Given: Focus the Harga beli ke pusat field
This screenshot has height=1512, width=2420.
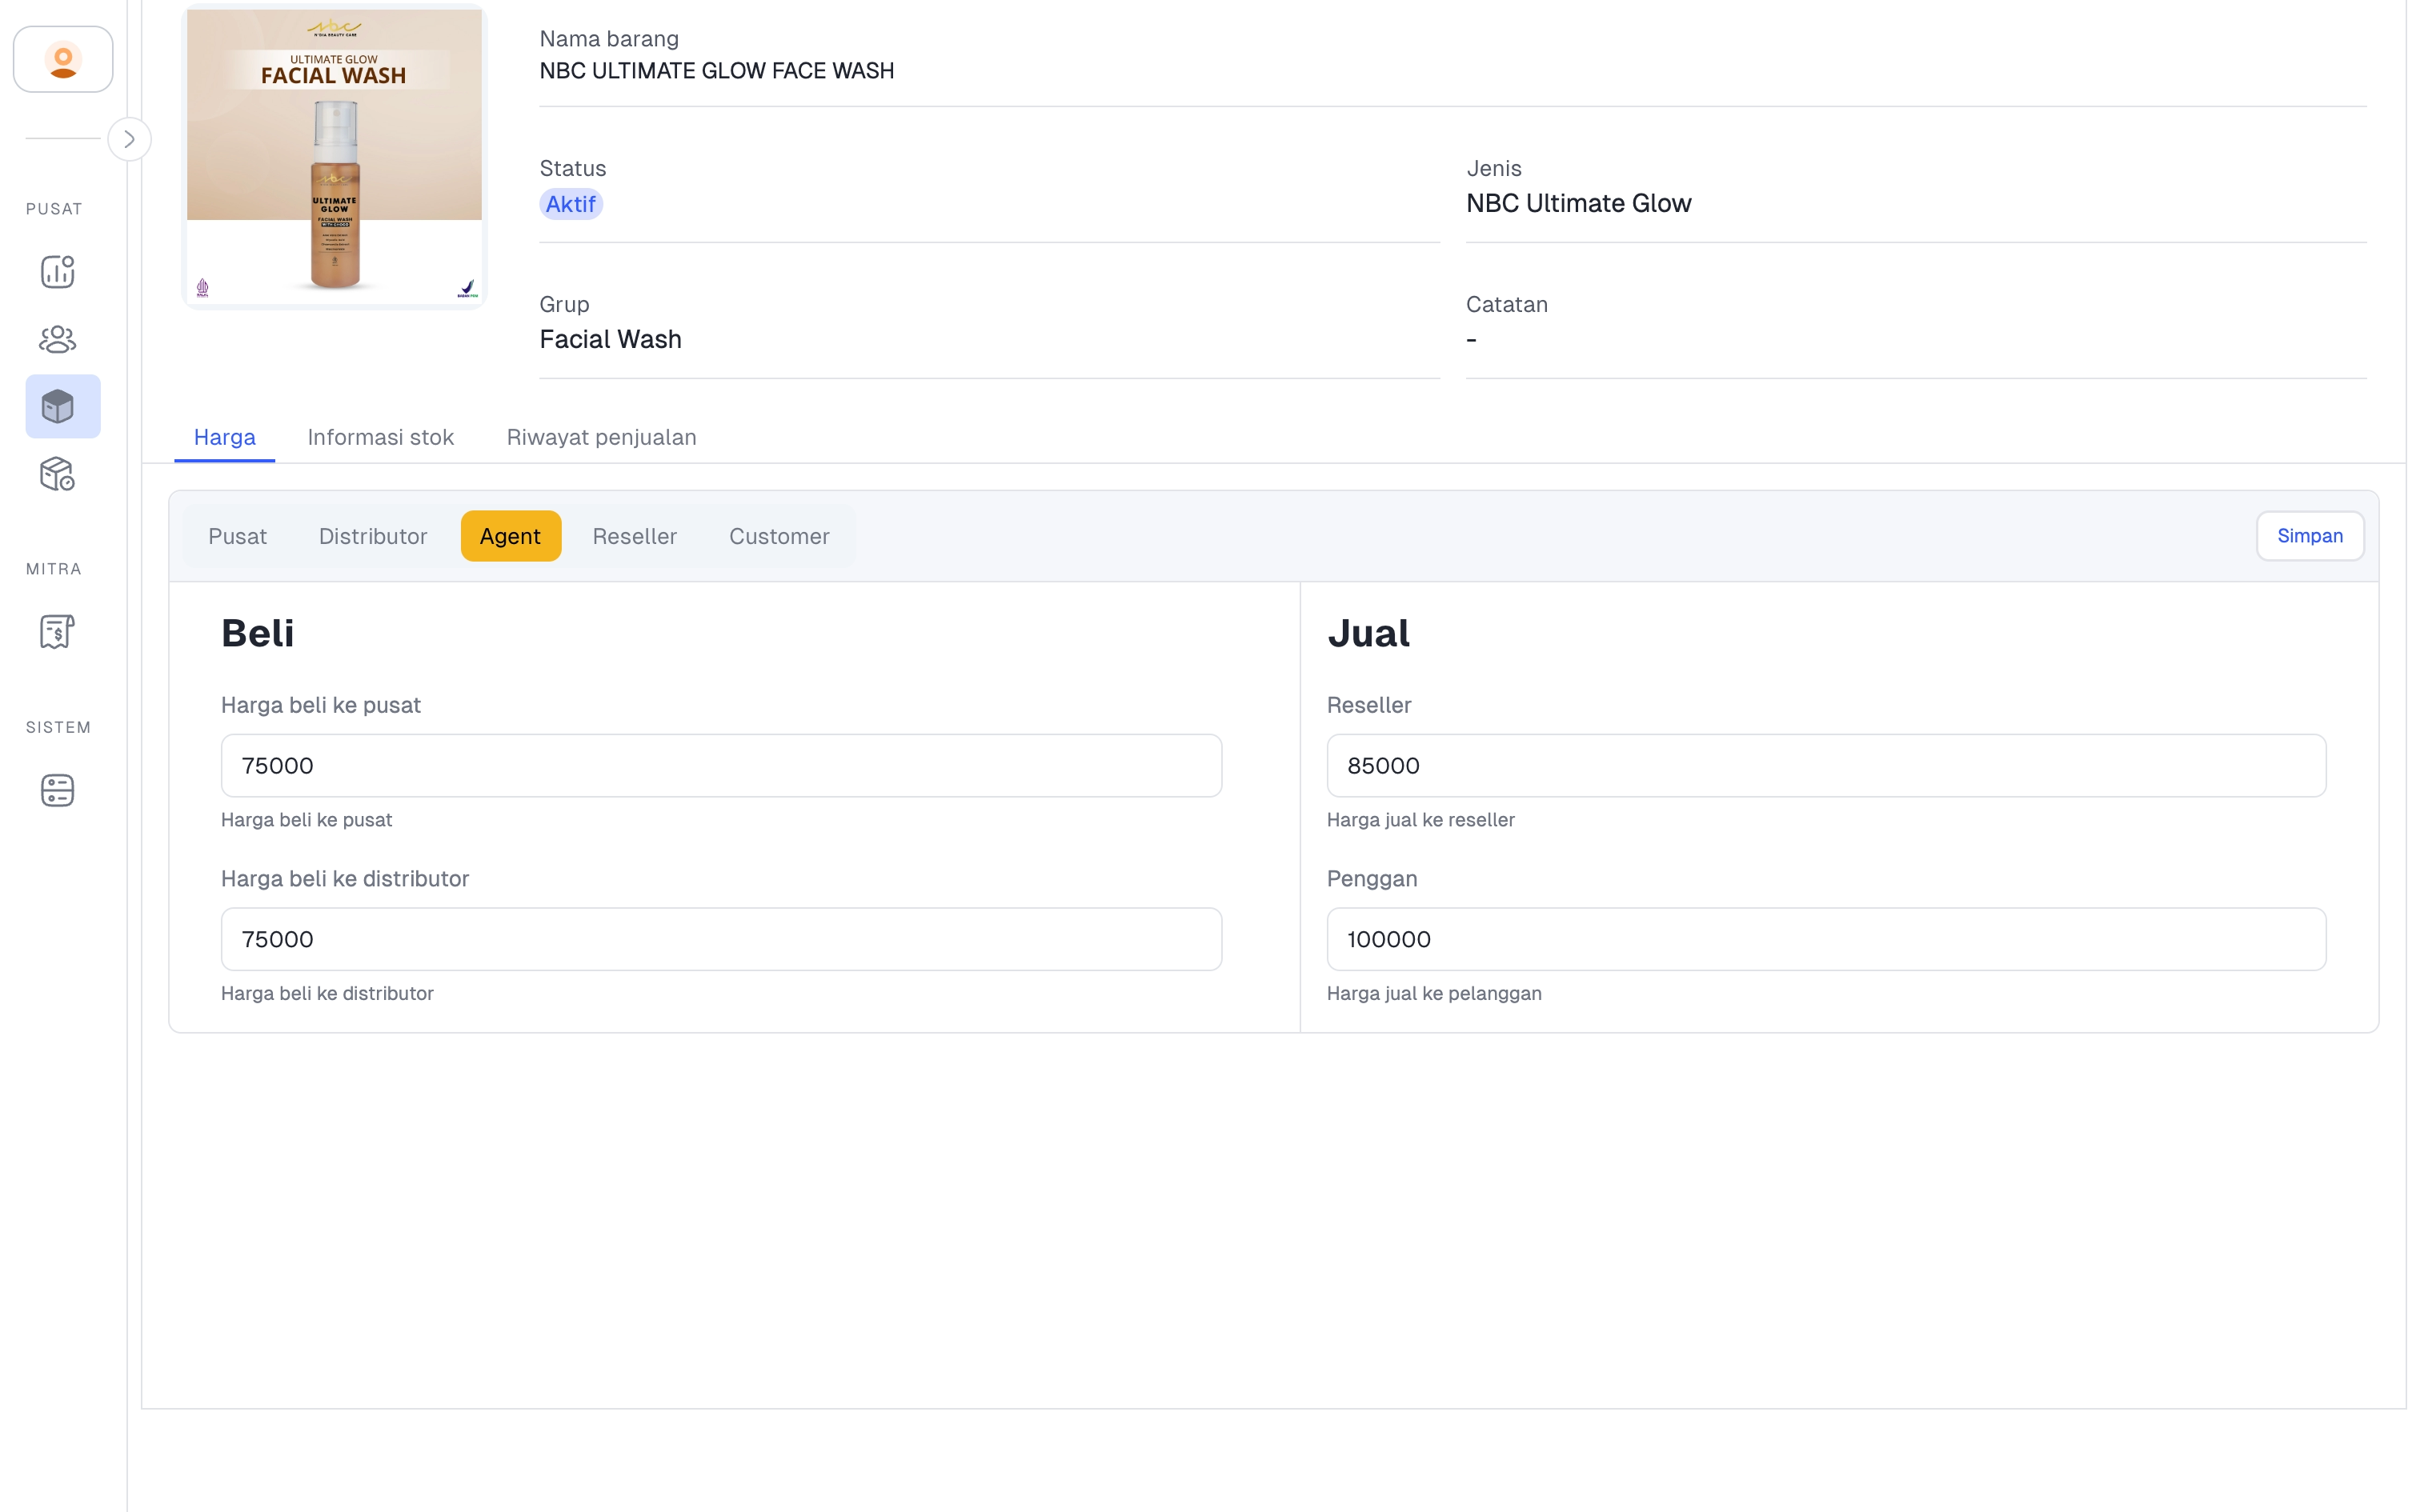Looking at the screenshot, I should pos(721,765).
